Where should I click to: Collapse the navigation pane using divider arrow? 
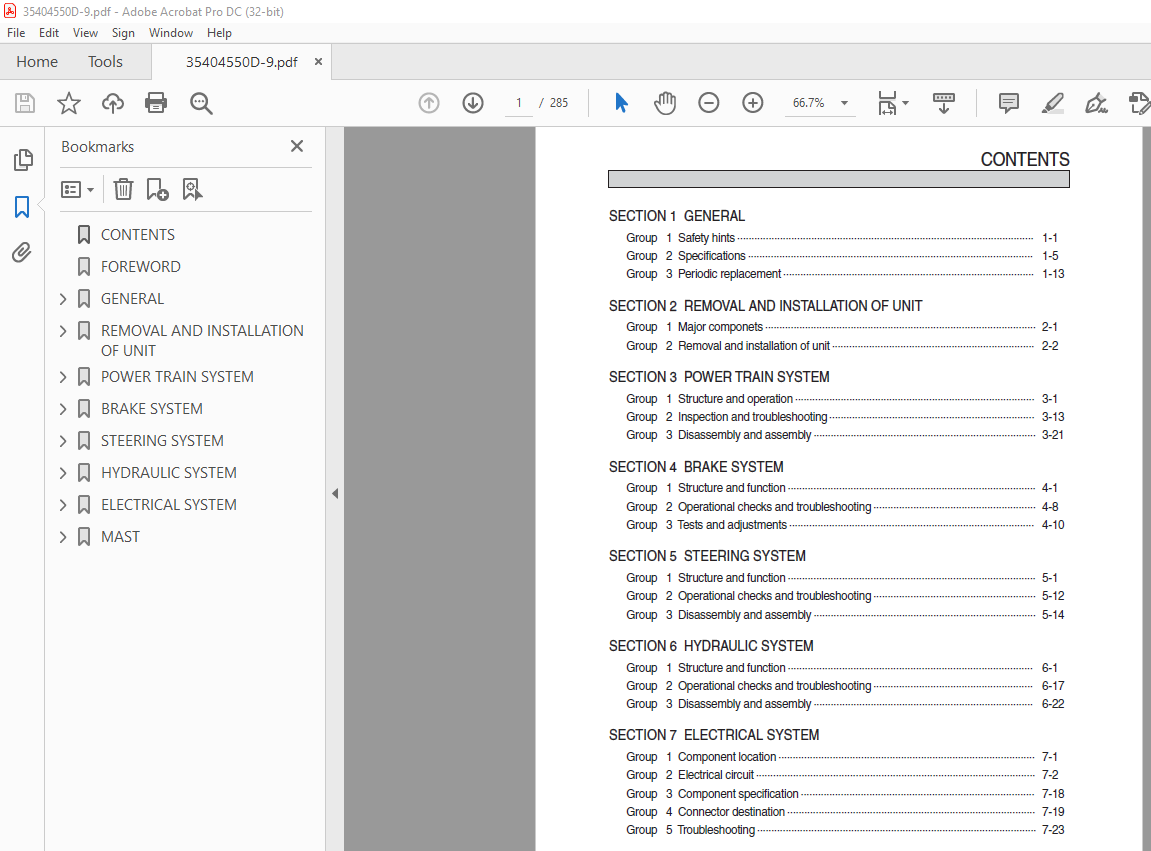[x=335, y=493]
